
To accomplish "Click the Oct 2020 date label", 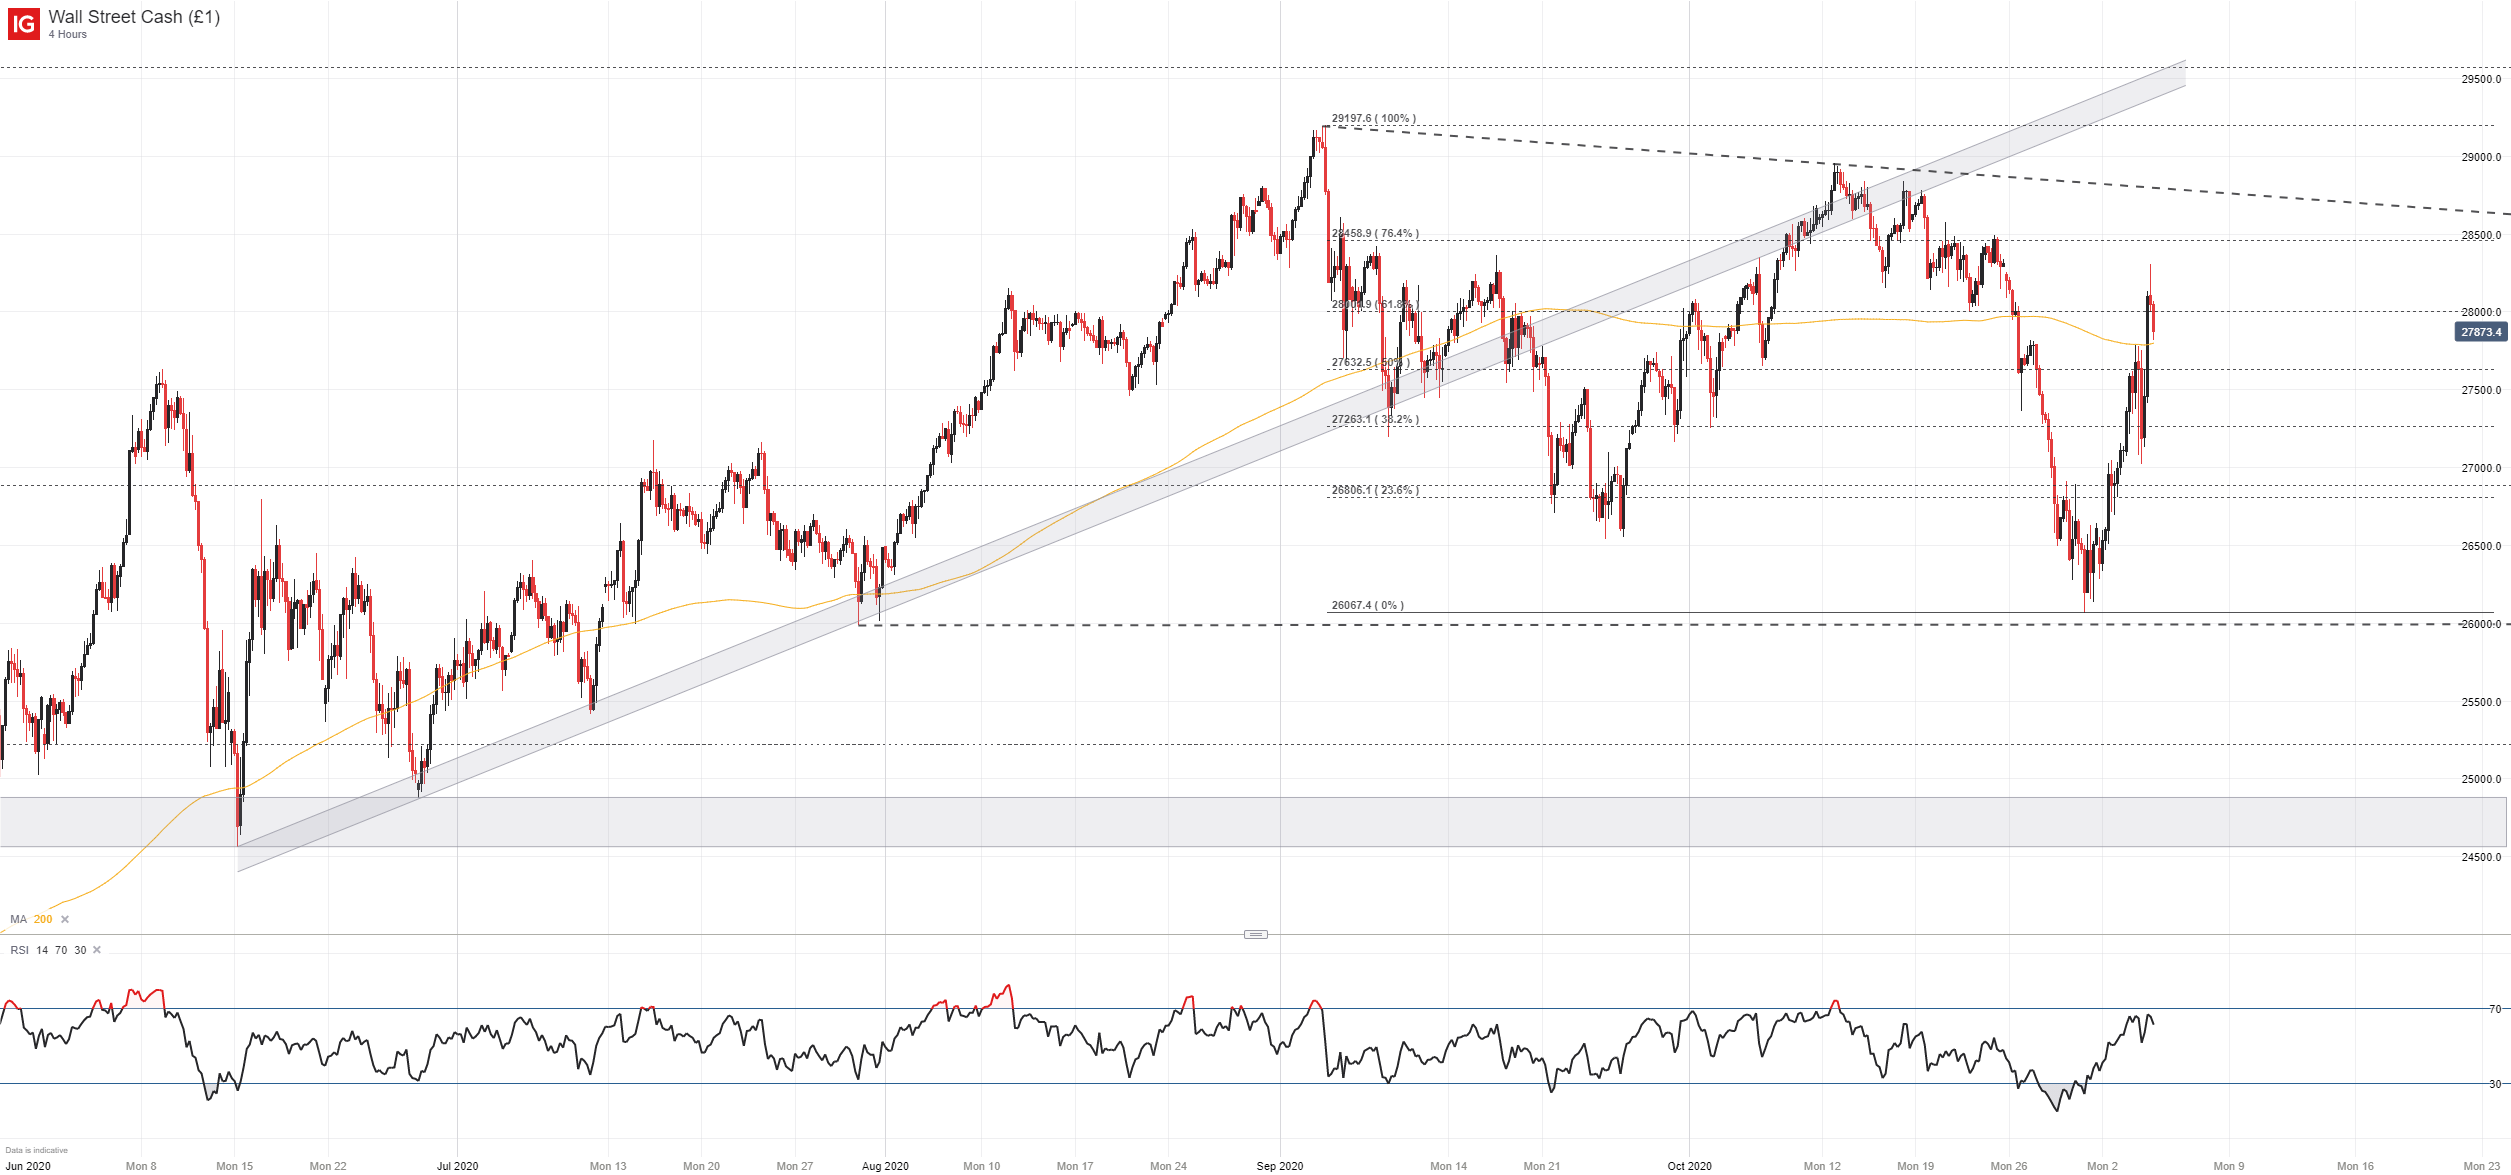I will 1689,1166.
